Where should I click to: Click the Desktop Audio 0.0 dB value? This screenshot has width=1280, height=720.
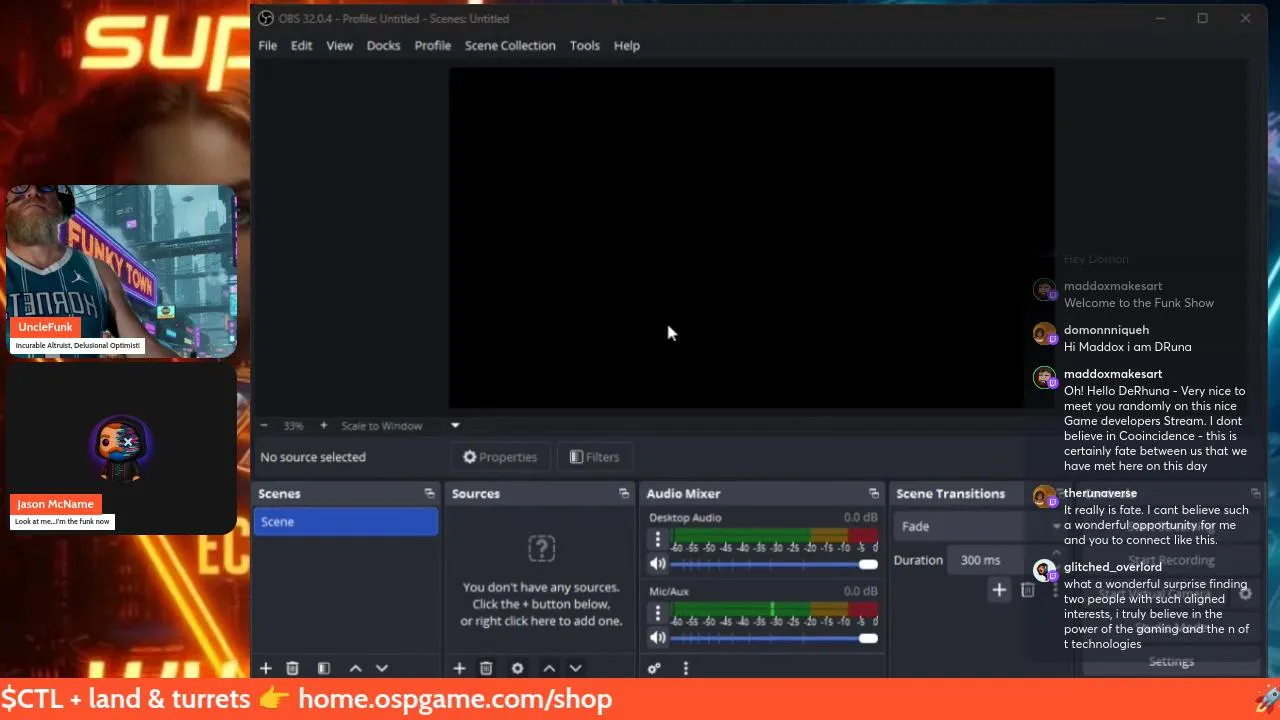(x=860, y=517)
